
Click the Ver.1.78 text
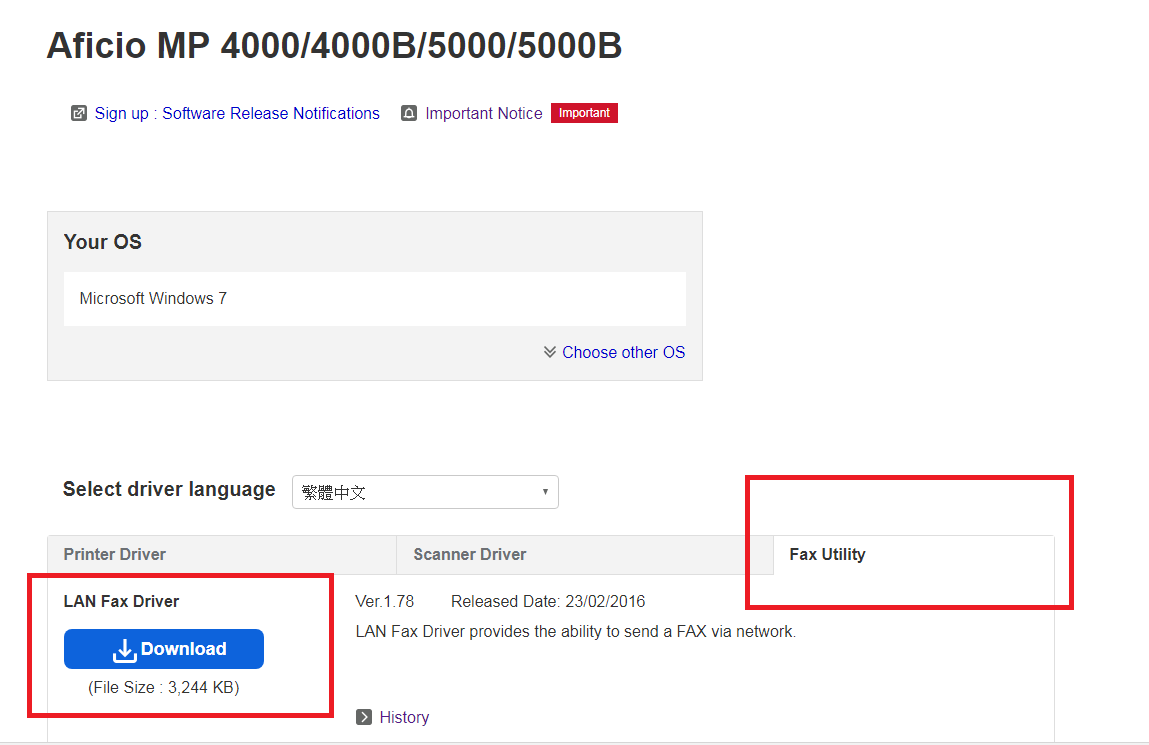coord(385,601)
